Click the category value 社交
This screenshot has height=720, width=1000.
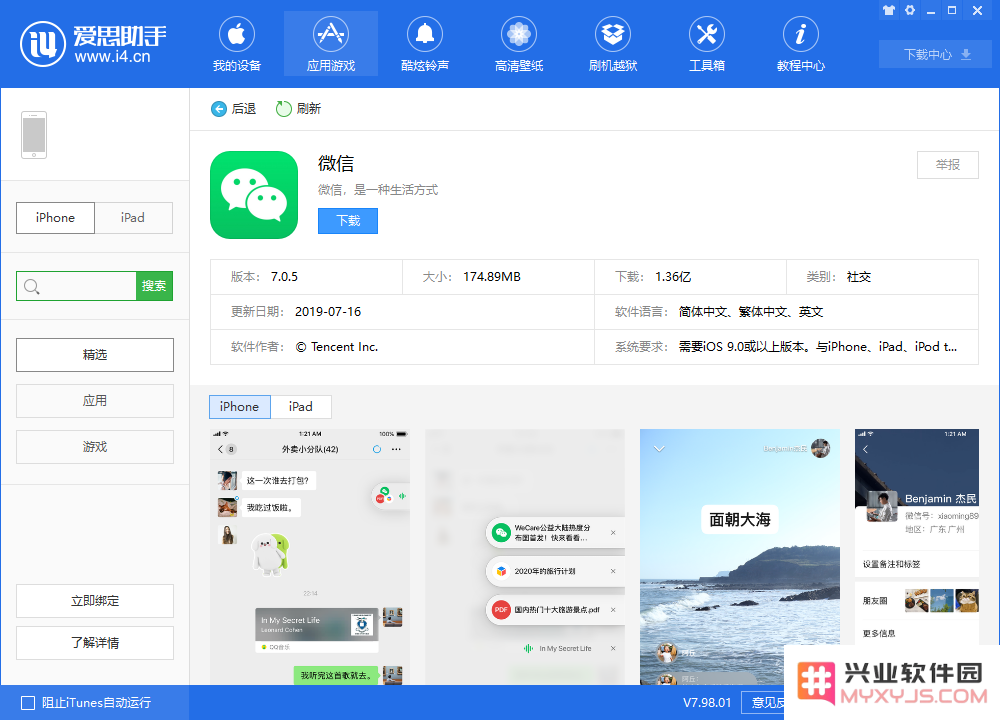[x=859, y=277]
